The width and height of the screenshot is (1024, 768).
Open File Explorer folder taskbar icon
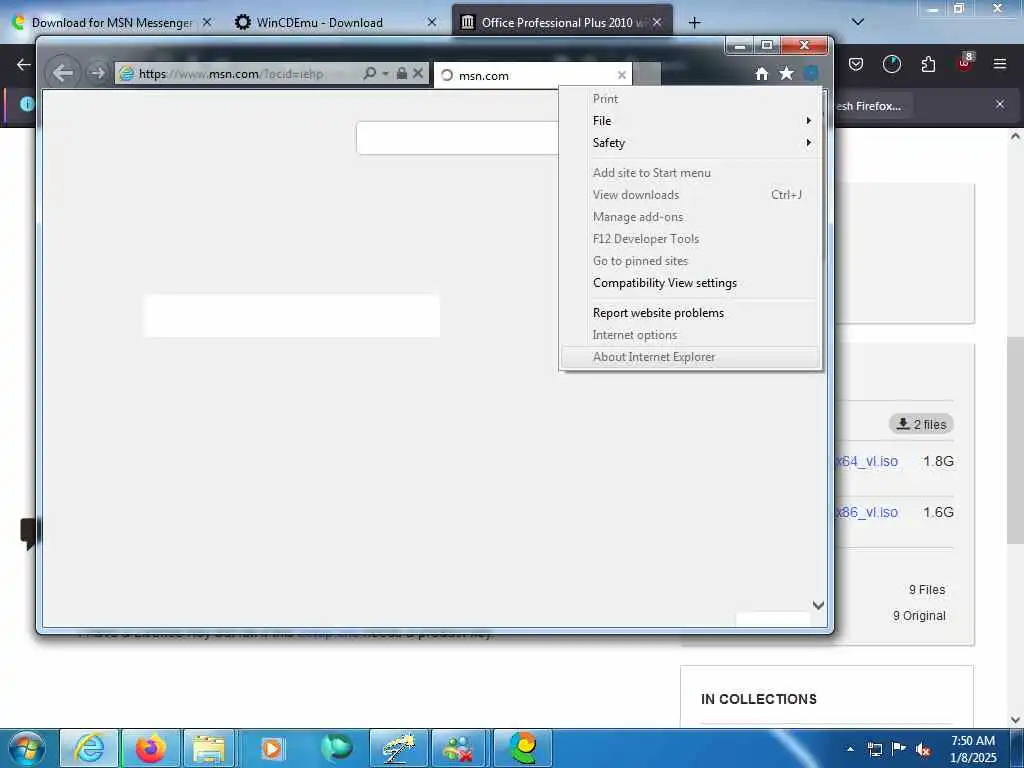click(209, 749)
